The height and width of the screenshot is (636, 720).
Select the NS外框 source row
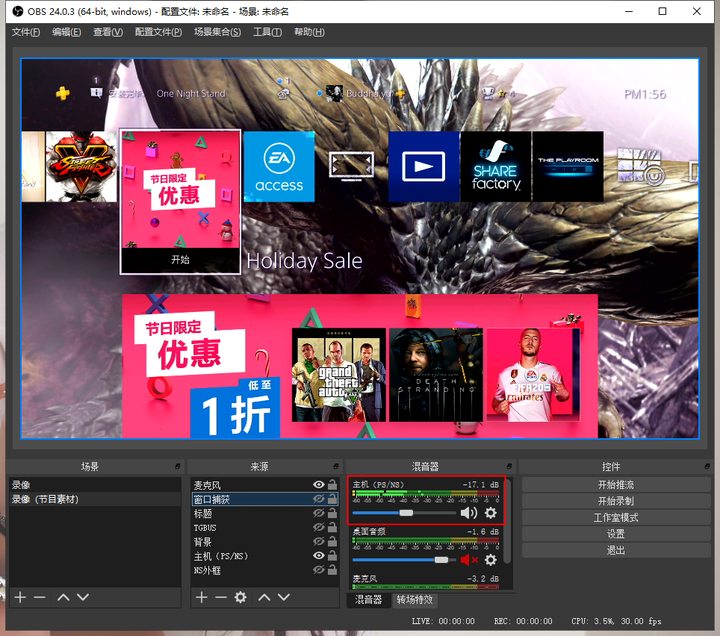265,570
